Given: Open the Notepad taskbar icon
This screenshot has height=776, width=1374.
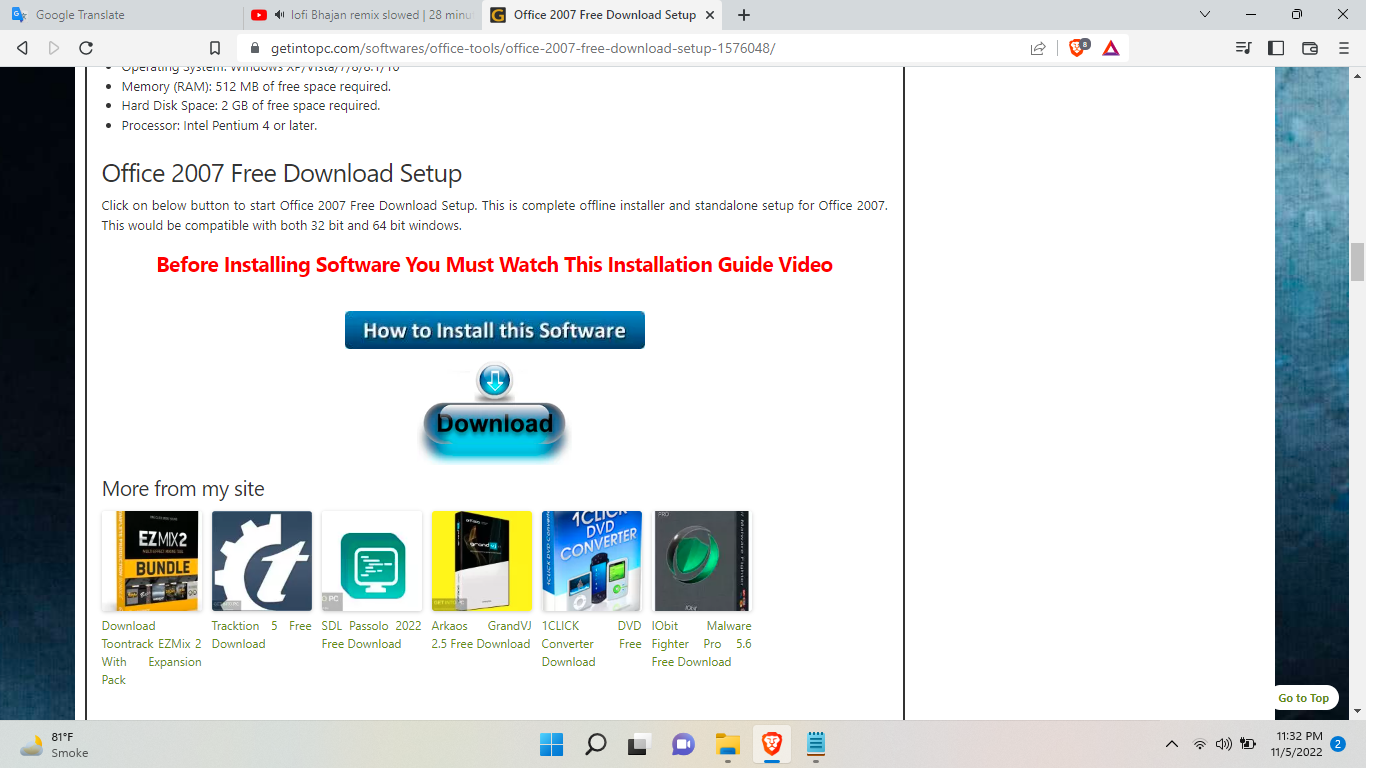Looking at the screenshot, I should (x=815, y=744).
